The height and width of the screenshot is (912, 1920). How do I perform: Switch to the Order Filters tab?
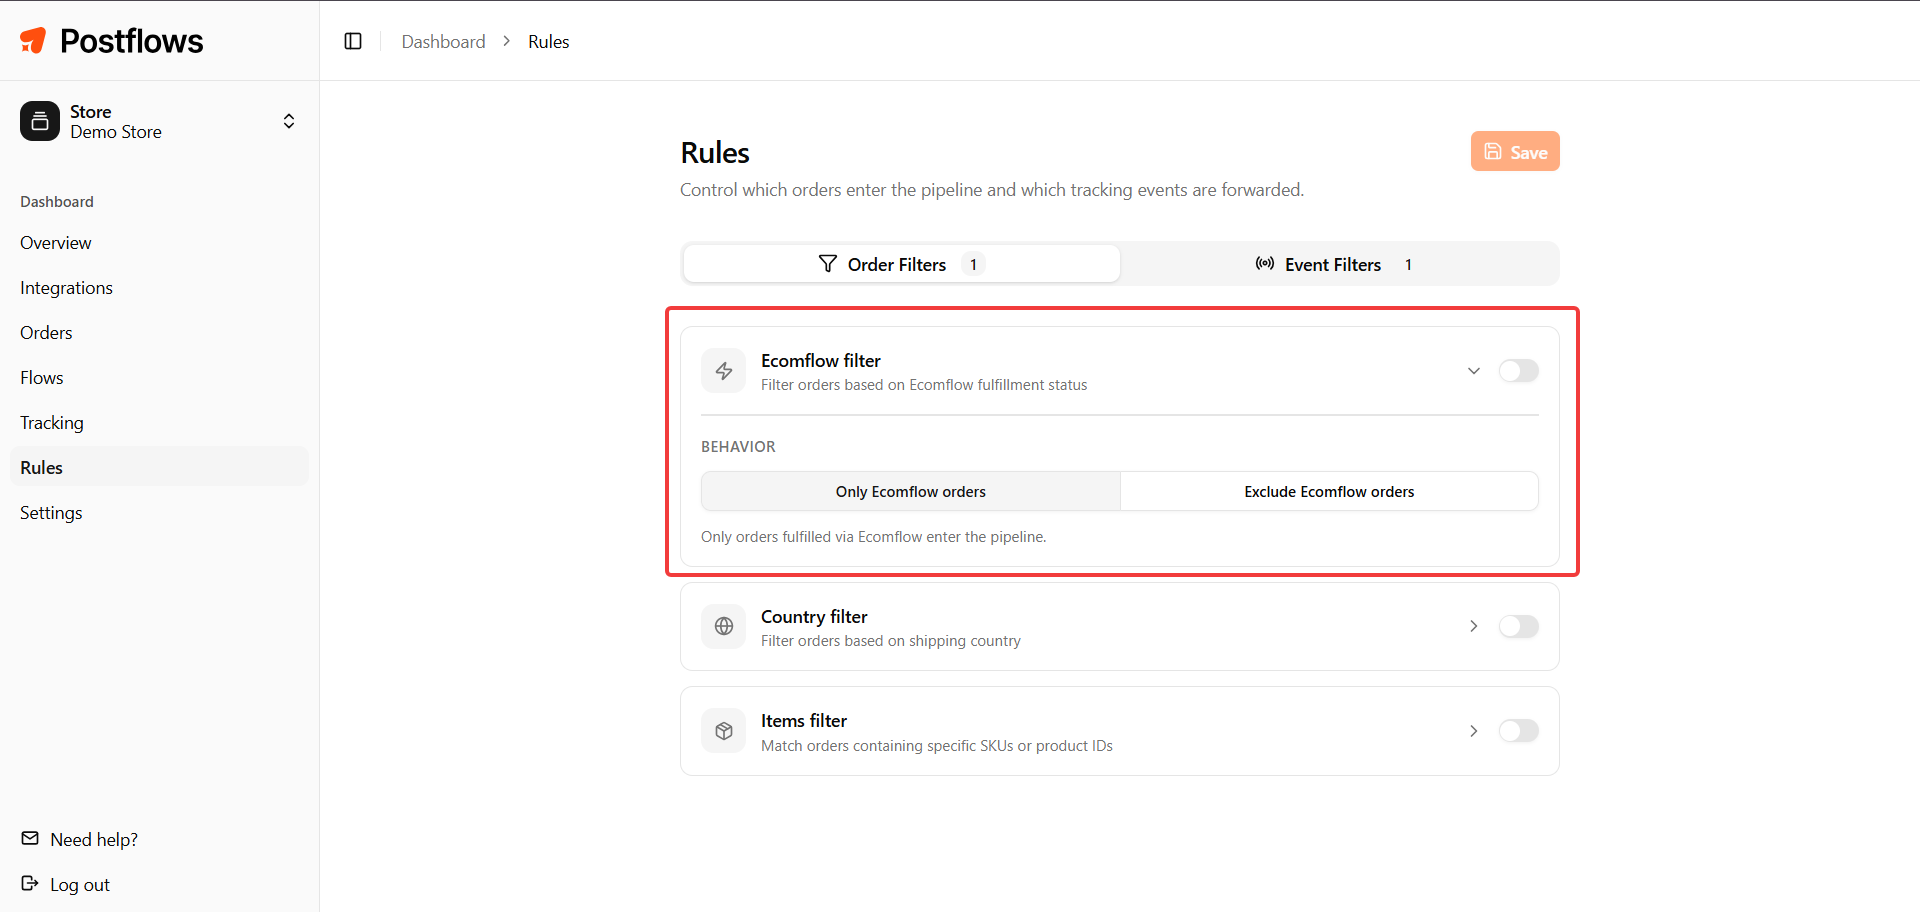[x=901, y=264]
